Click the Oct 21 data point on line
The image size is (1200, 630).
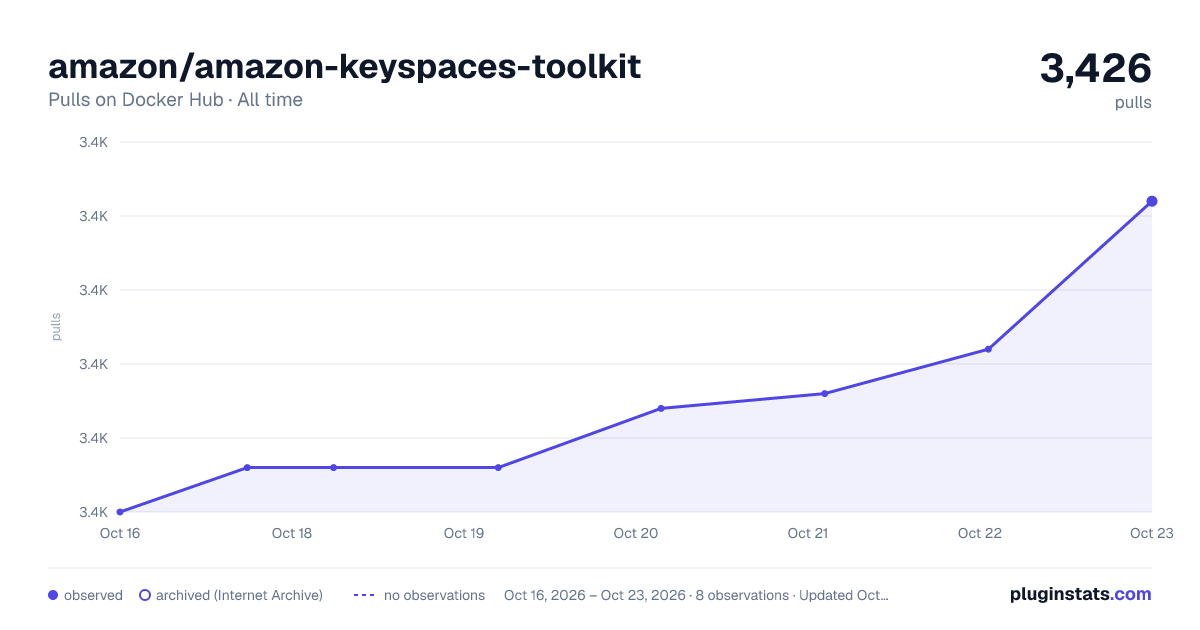click(x=825, y=393)
